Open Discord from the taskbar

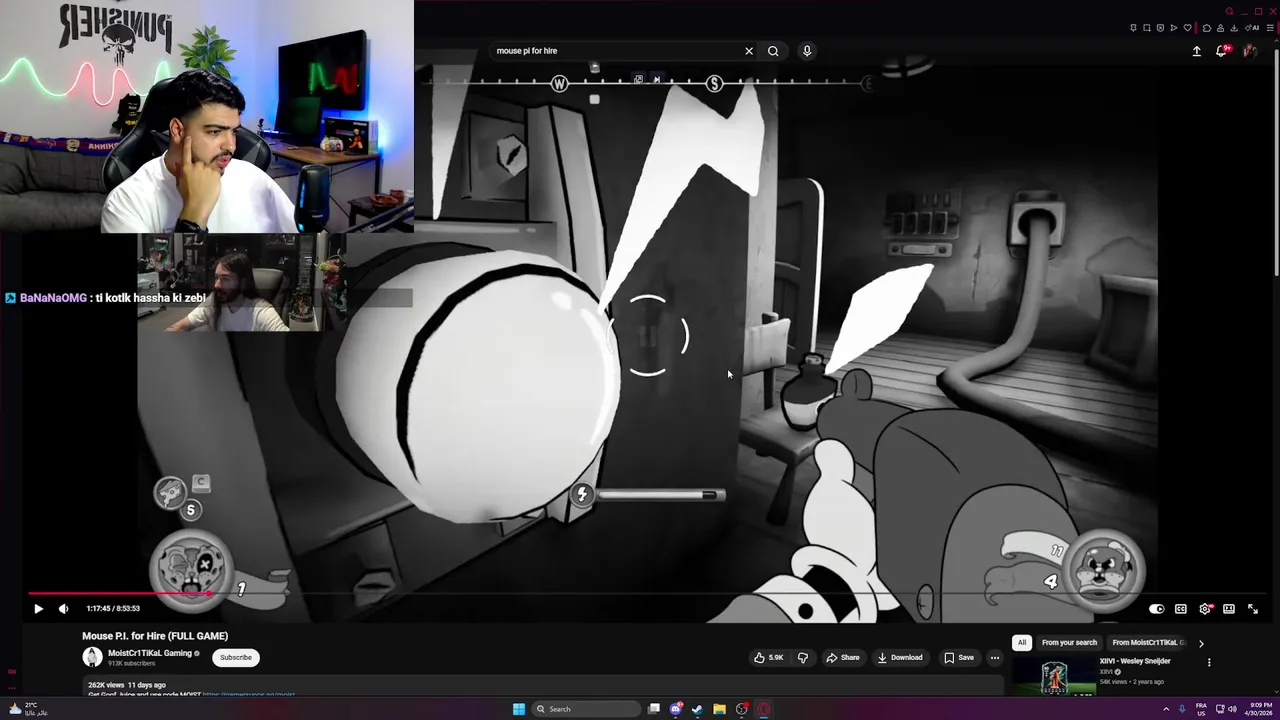[677, 709]
